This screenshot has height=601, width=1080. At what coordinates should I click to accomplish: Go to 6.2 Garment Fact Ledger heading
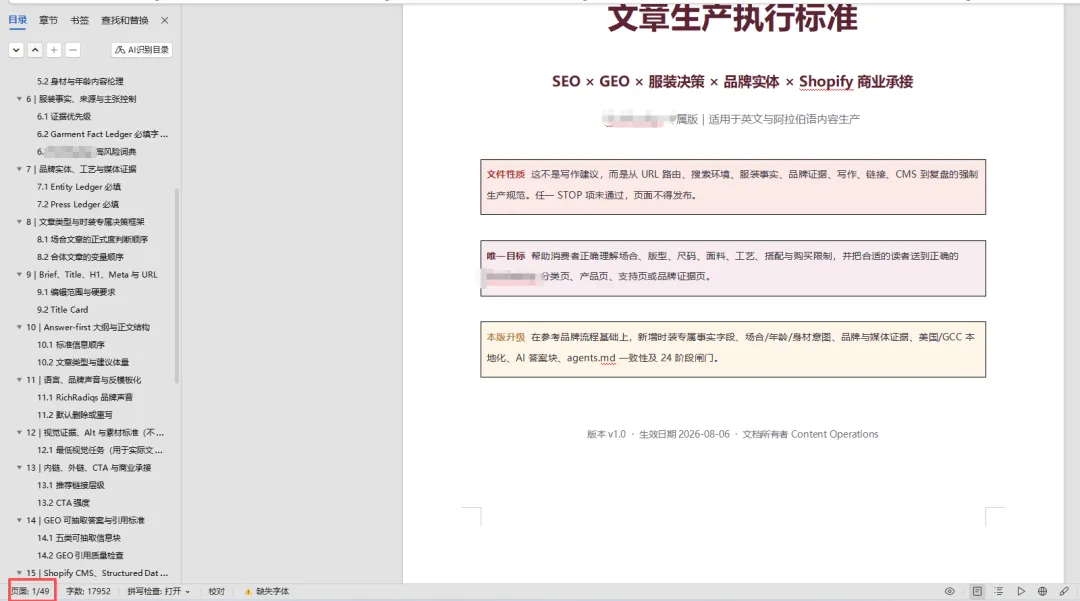pos(102,134)
